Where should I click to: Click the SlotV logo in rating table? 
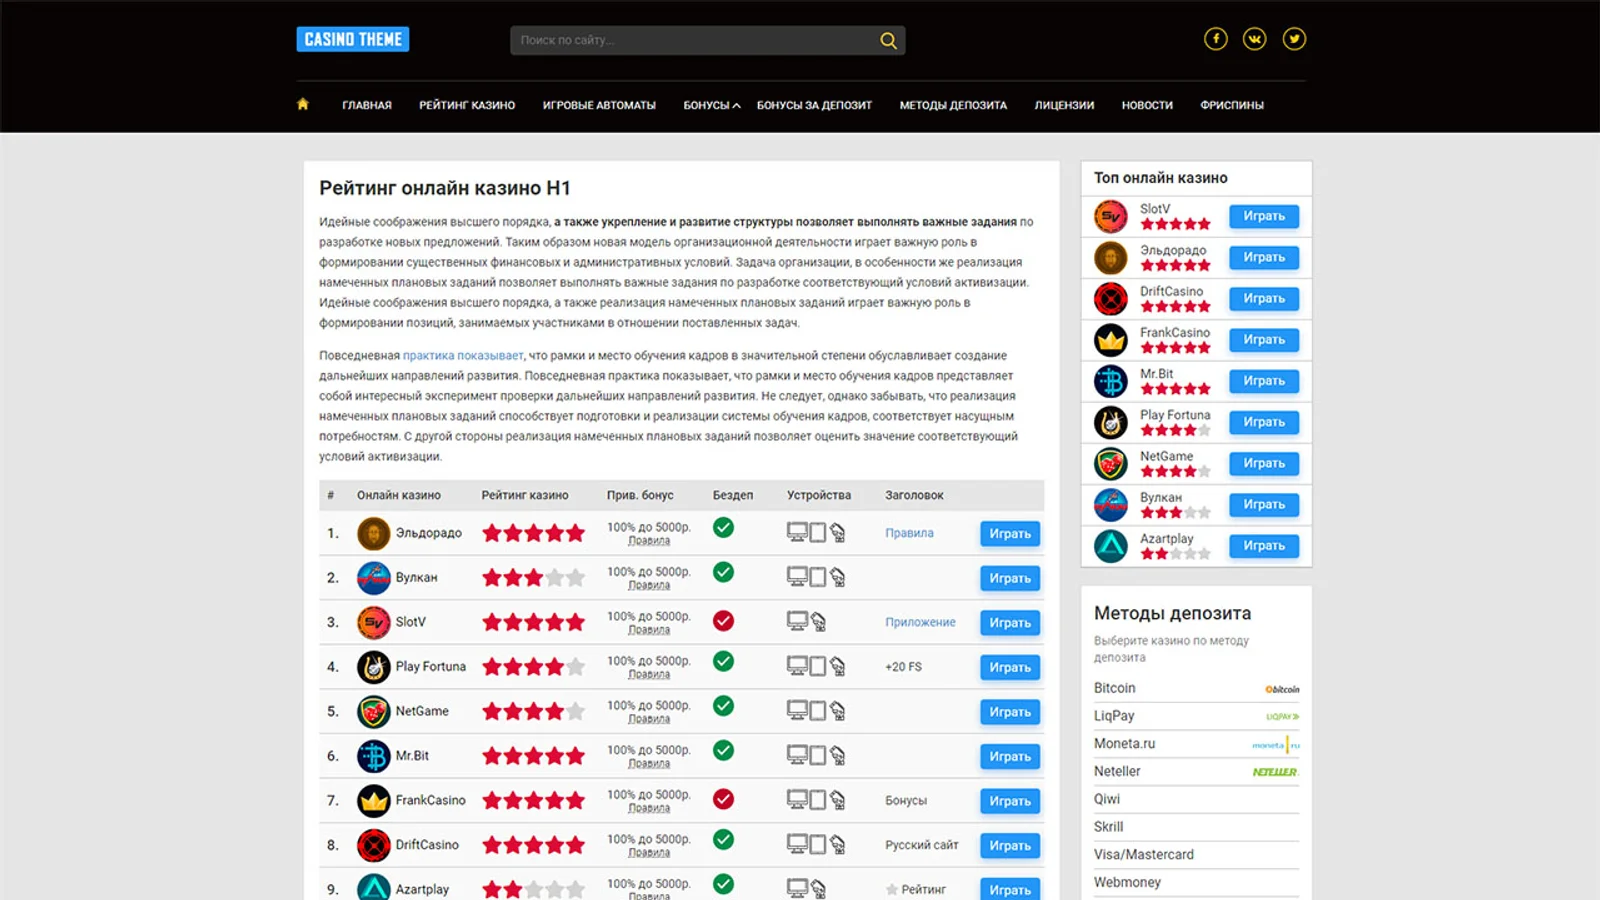374,622
